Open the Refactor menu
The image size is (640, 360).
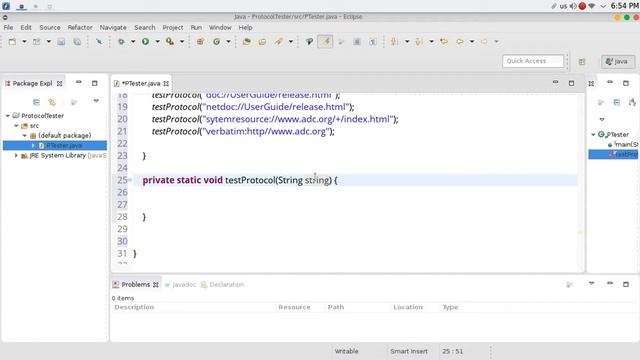pos(80,27)
